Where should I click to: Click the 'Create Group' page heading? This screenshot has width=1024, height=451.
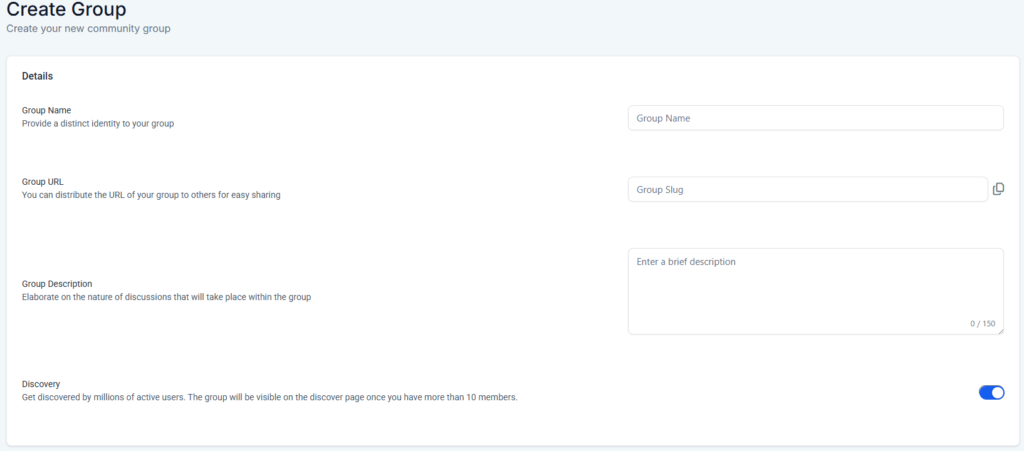pyautogui.click(x=66, y=10)
